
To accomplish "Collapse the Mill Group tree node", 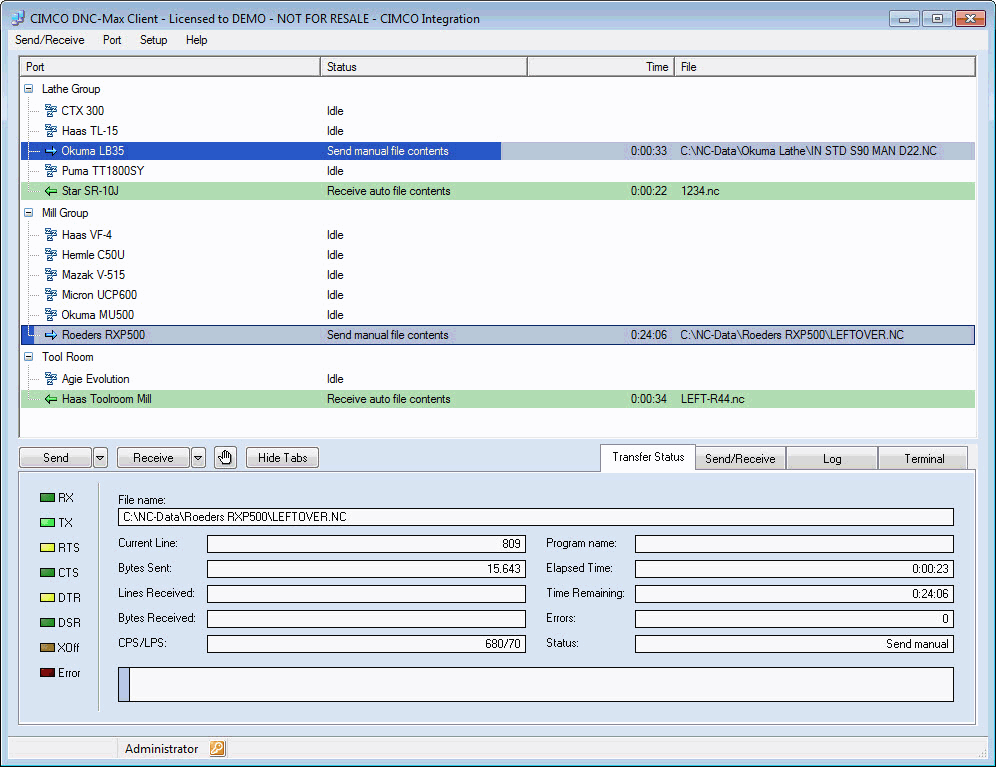I will pyautogui.click(x=29, y=213).
